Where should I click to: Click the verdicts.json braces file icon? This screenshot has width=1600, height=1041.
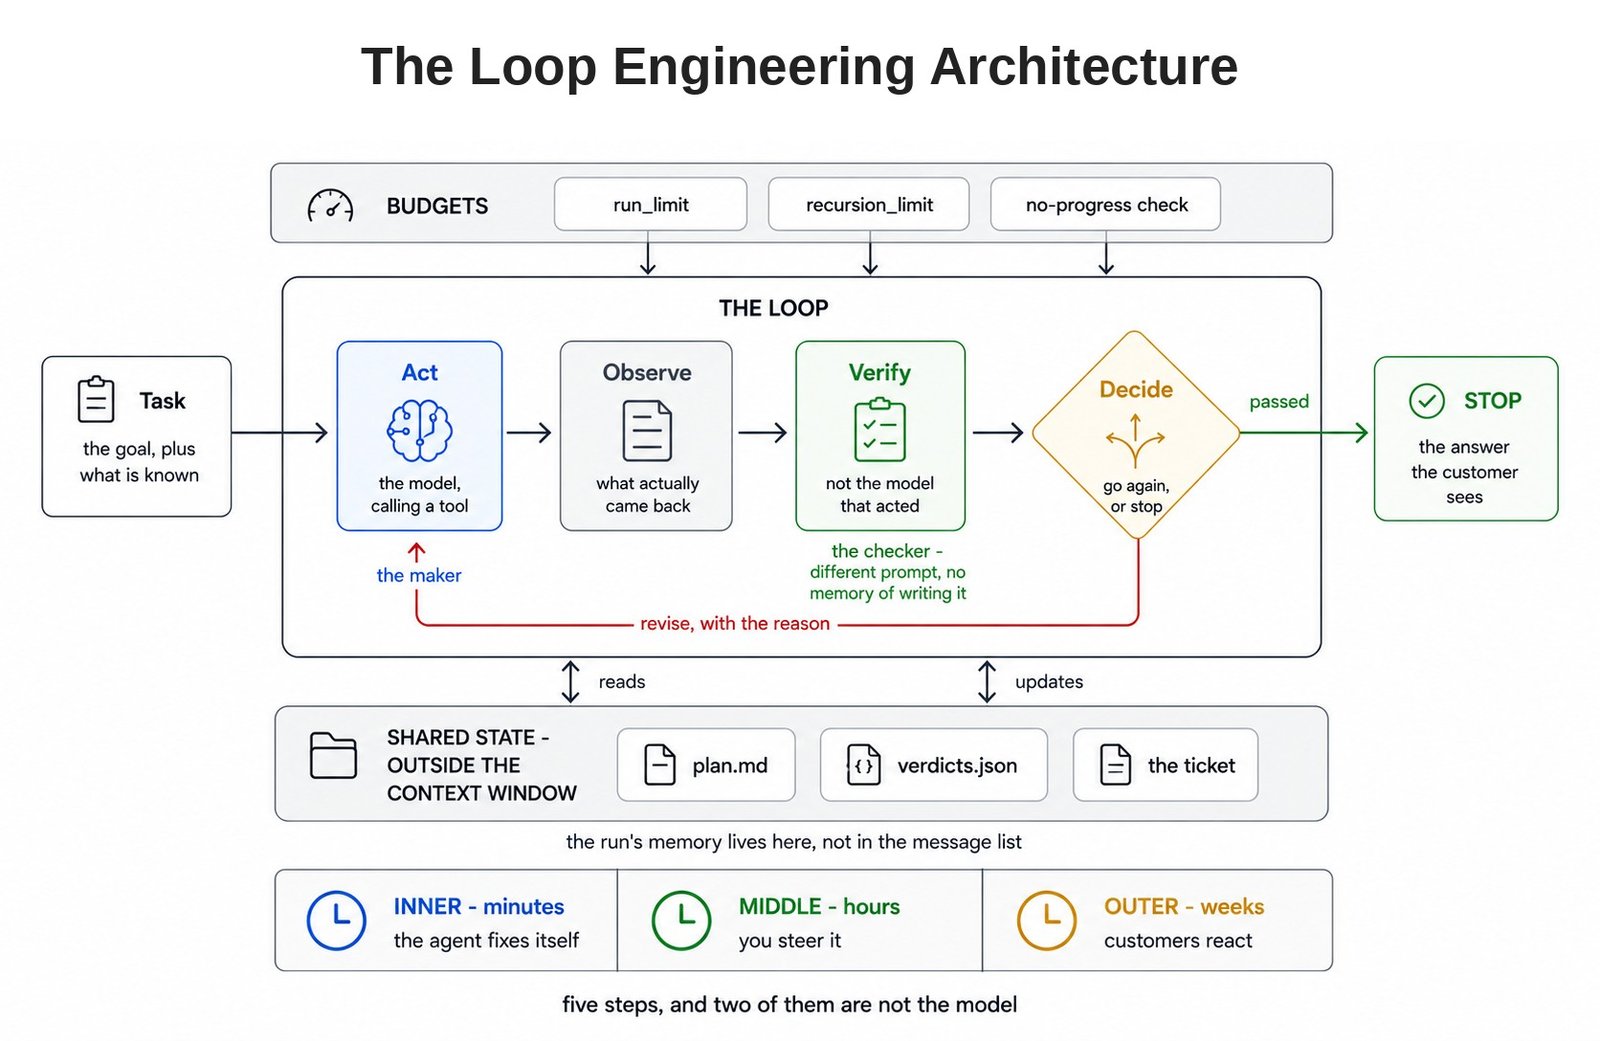point(864,765)
